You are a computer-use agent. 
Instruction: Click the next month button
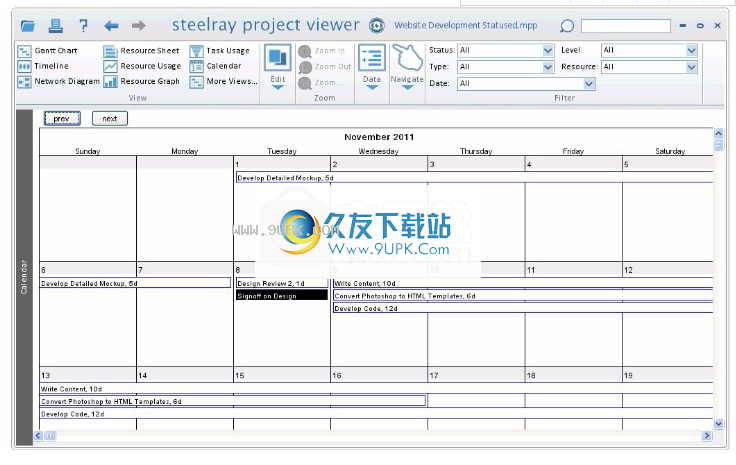coord(110,119)
